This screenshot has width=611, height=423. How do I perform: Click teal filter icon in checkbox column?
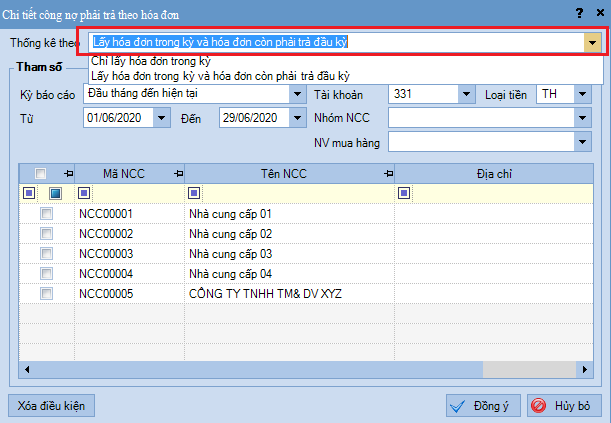55,193
